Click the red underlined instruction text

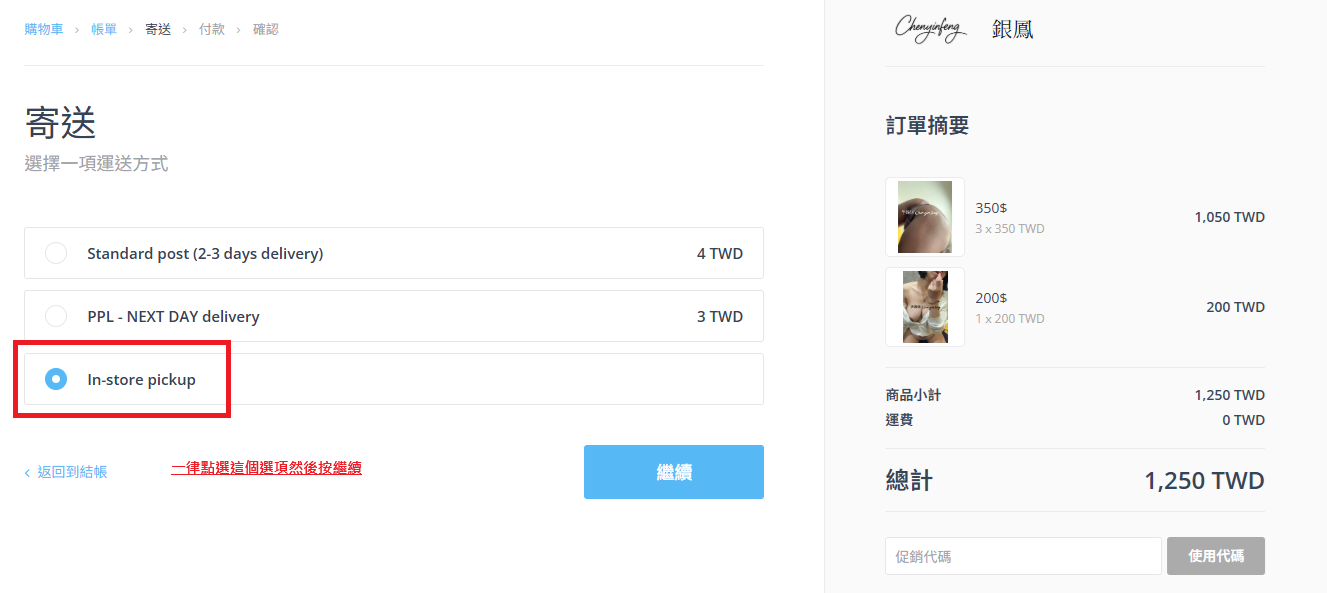(266, 467)
